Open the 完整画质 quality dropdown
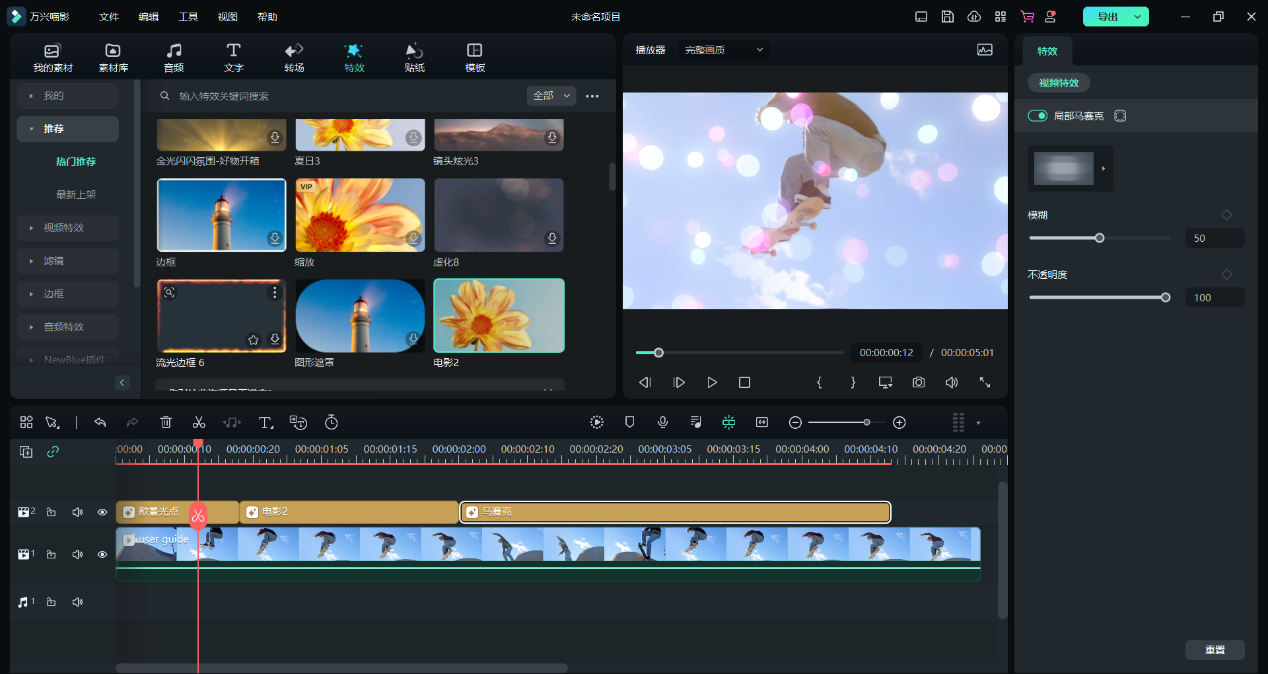Image resolution: width=1268 pixels, height=674 pixels. pyautogui.click(x=724, y=49)
